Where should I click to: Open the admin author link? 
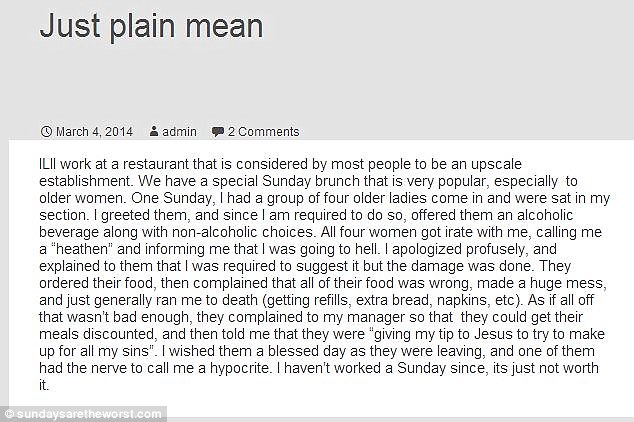pyautogui.click(x=180, y=132)
